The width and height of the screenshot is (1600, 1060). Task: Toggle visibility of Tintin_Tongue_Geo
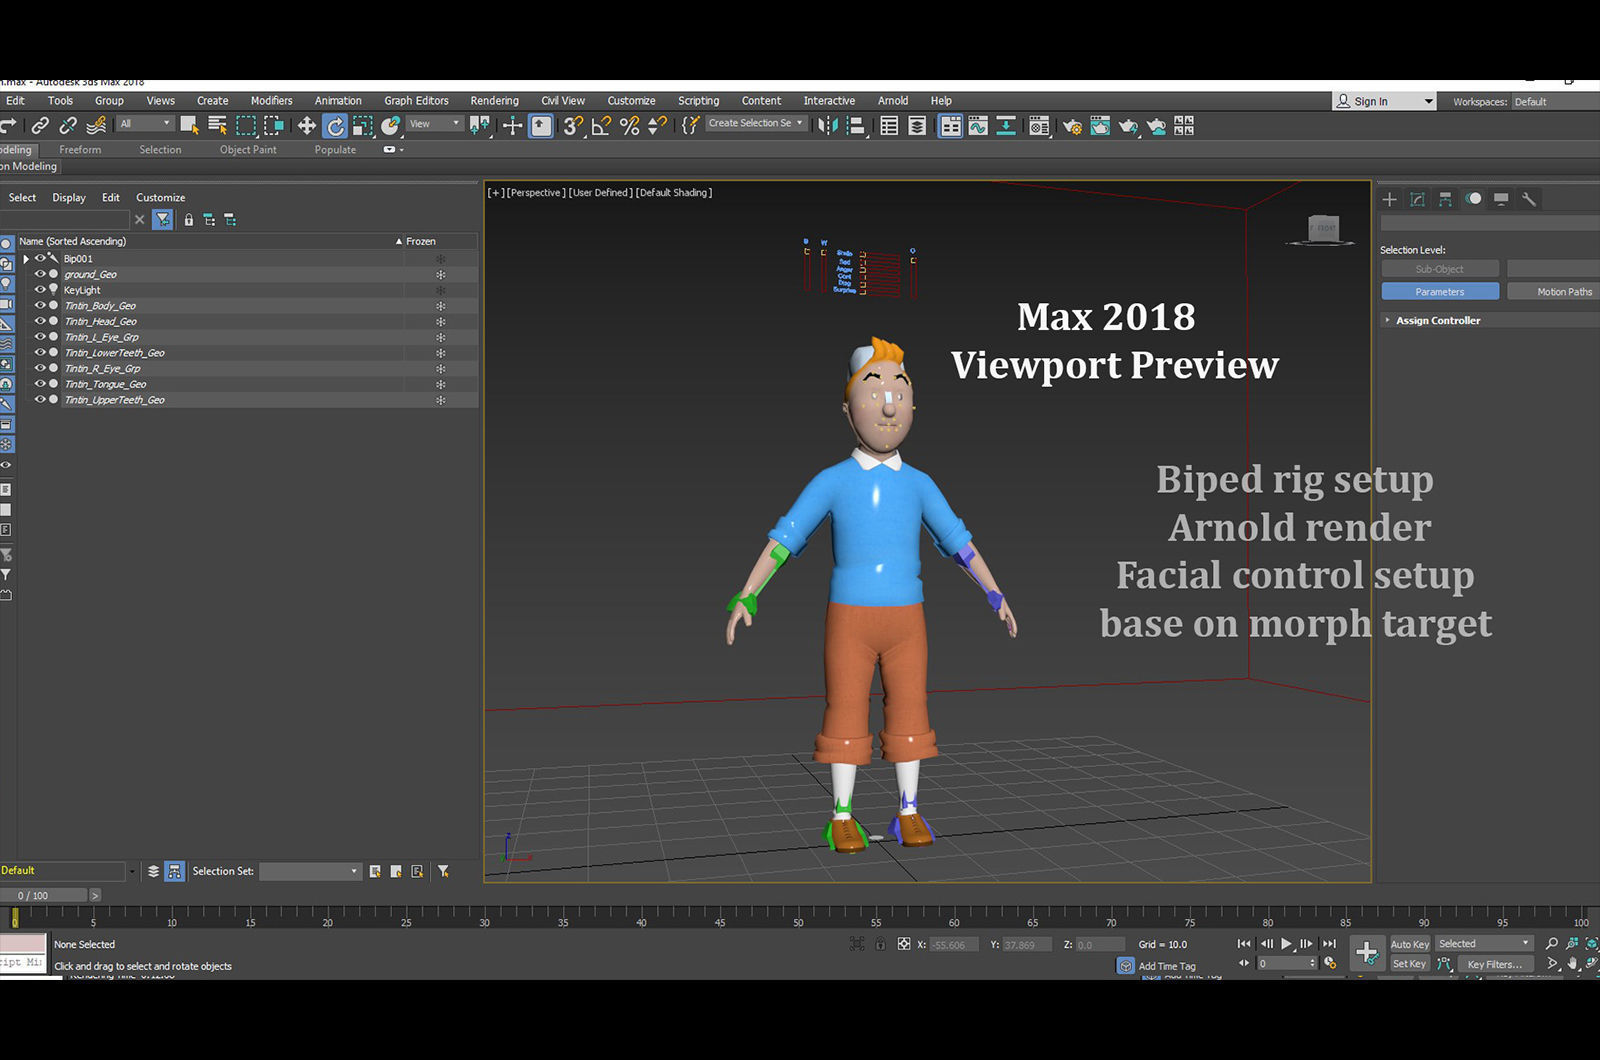(40, 384)
